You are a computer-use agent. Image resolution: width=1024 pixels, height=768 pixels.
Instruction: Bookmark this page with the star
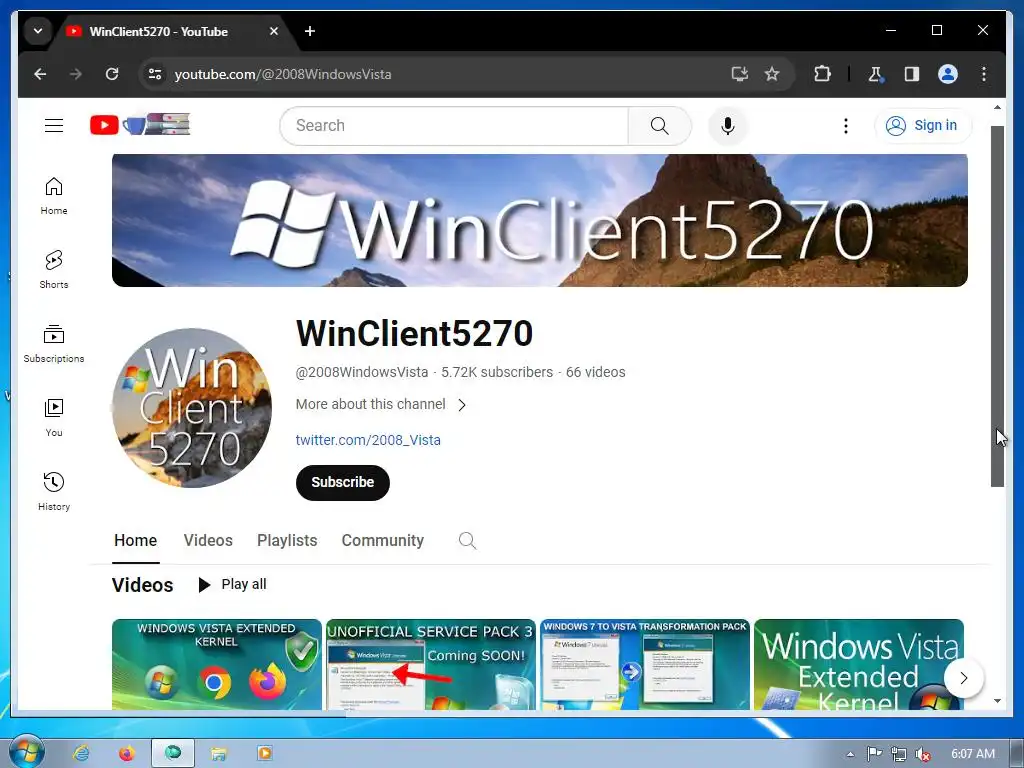pyautogui.click(x=772, y=74)
